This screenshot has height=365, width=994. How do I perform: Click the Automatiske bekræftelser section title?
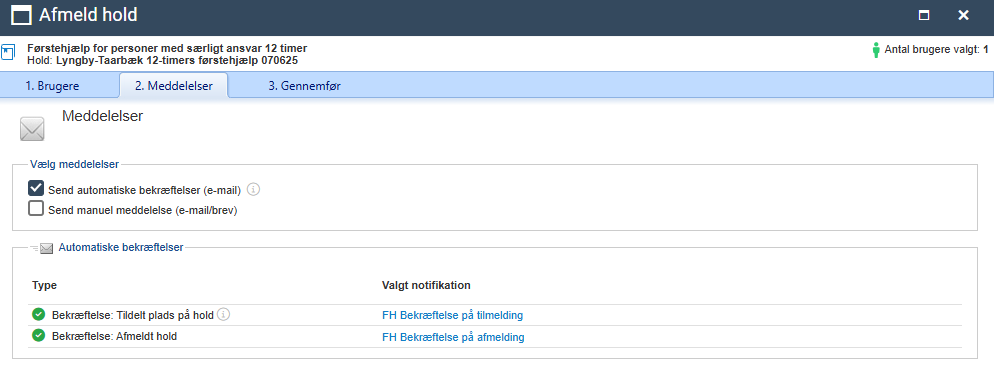(x=121, y=248)
